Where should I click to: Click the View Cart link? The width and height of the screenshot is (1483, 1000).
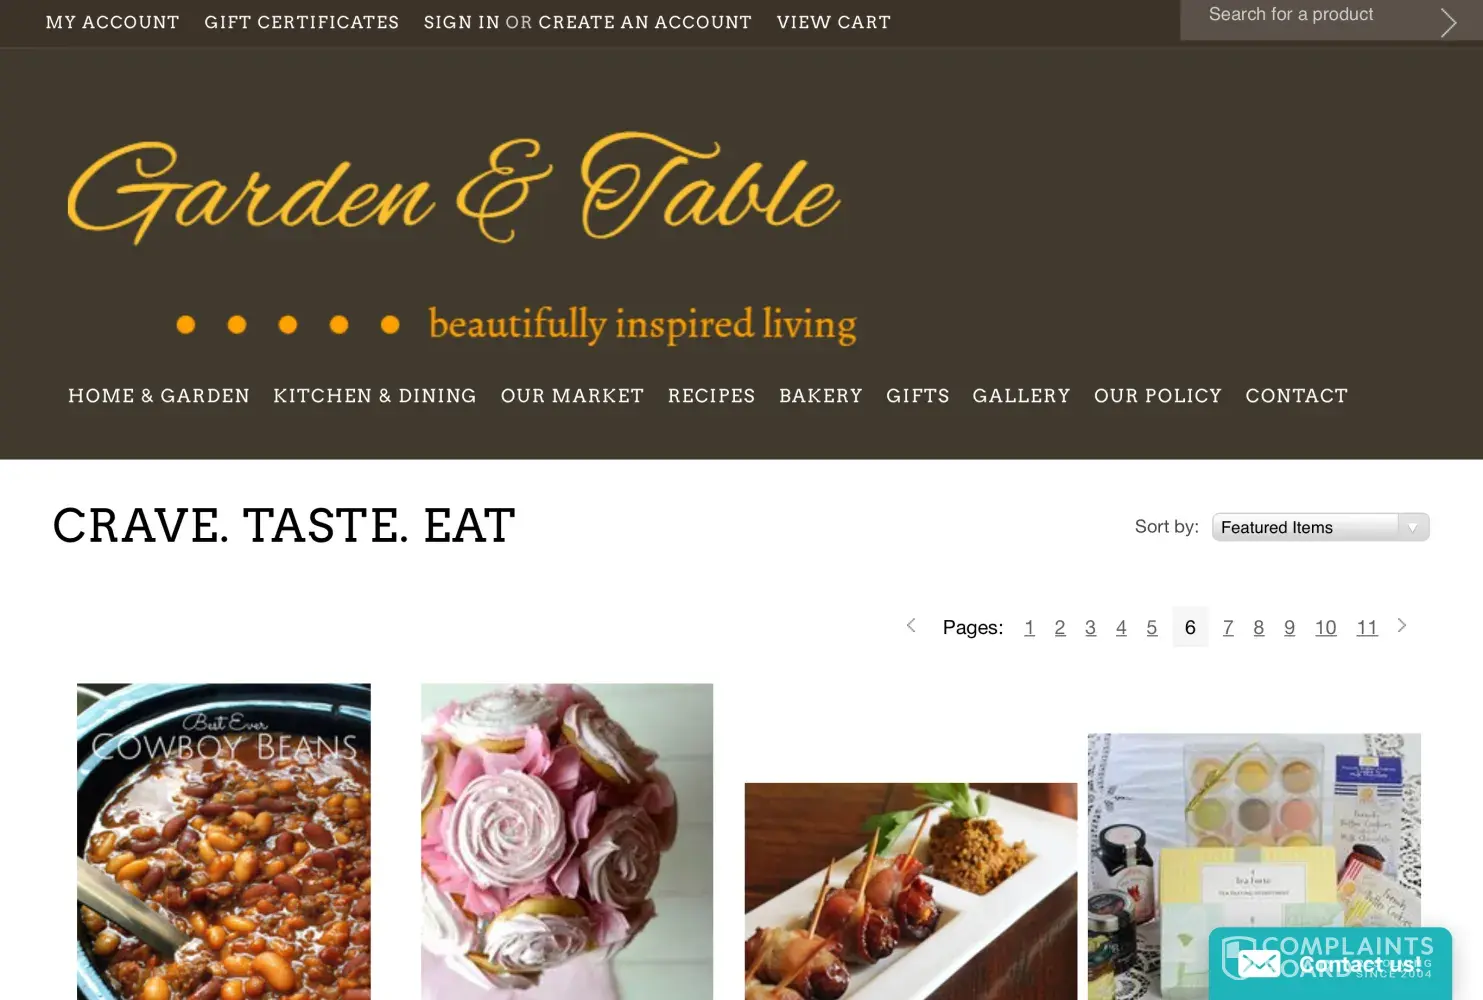pyautogui.click(x=834, y=22)
